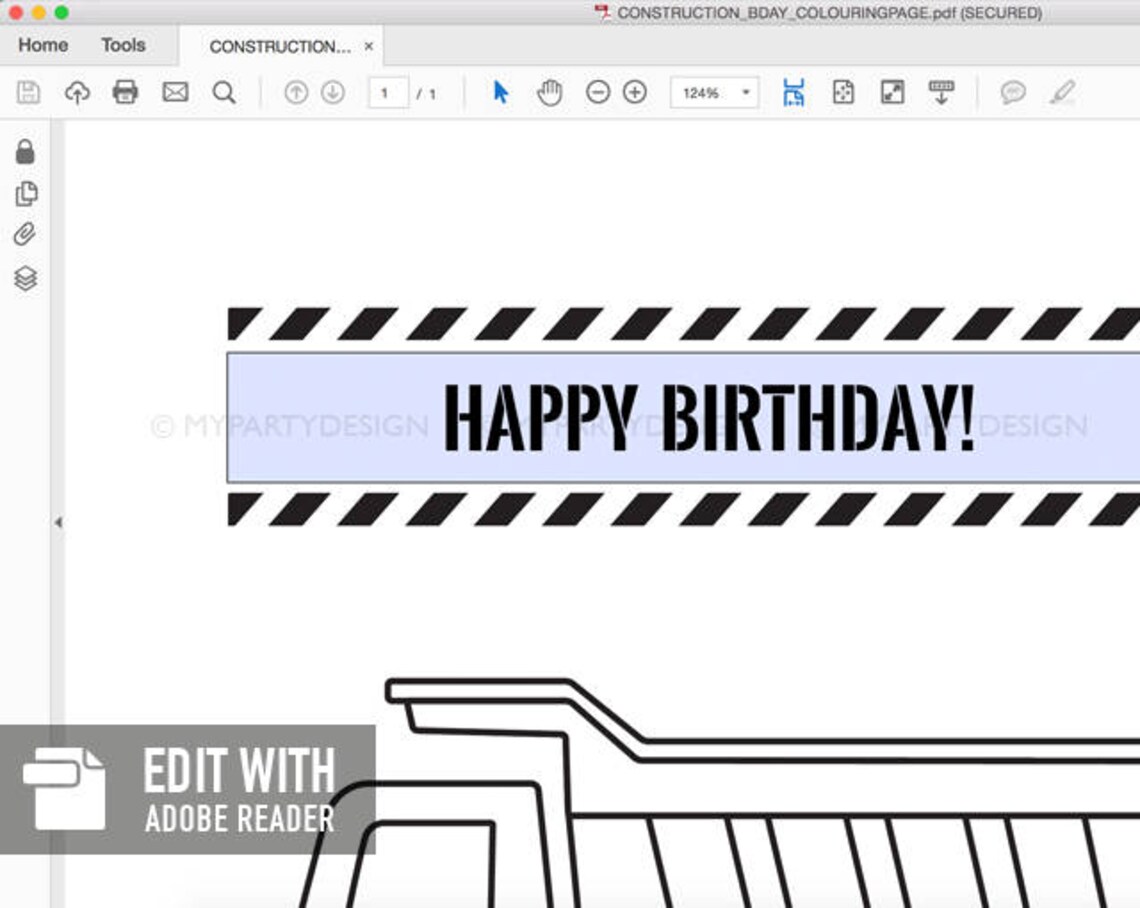Select the highlighter pen tool
This screenshot has height=908, width=1140.
click(x=1063, y=92)
